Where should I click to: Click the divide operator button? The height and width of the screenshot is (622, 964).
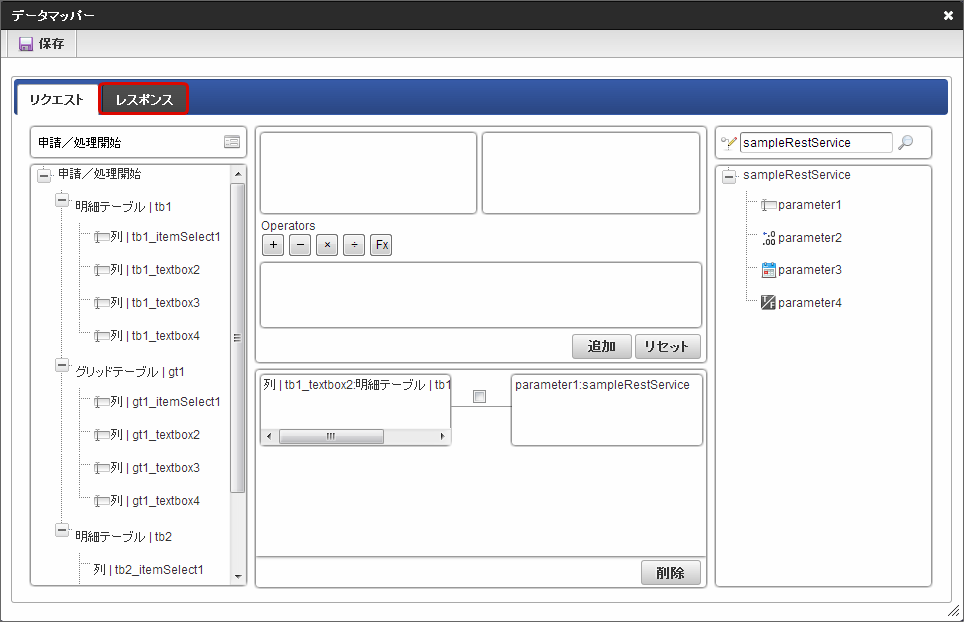click(x=354, y=246)
